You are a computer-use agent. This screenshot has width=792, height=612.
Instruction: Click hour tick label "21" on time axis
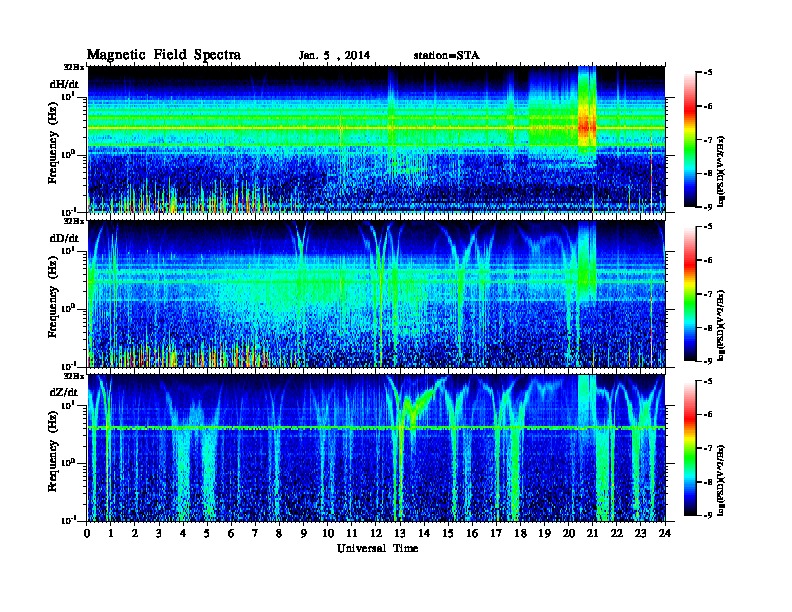[592, 533]
